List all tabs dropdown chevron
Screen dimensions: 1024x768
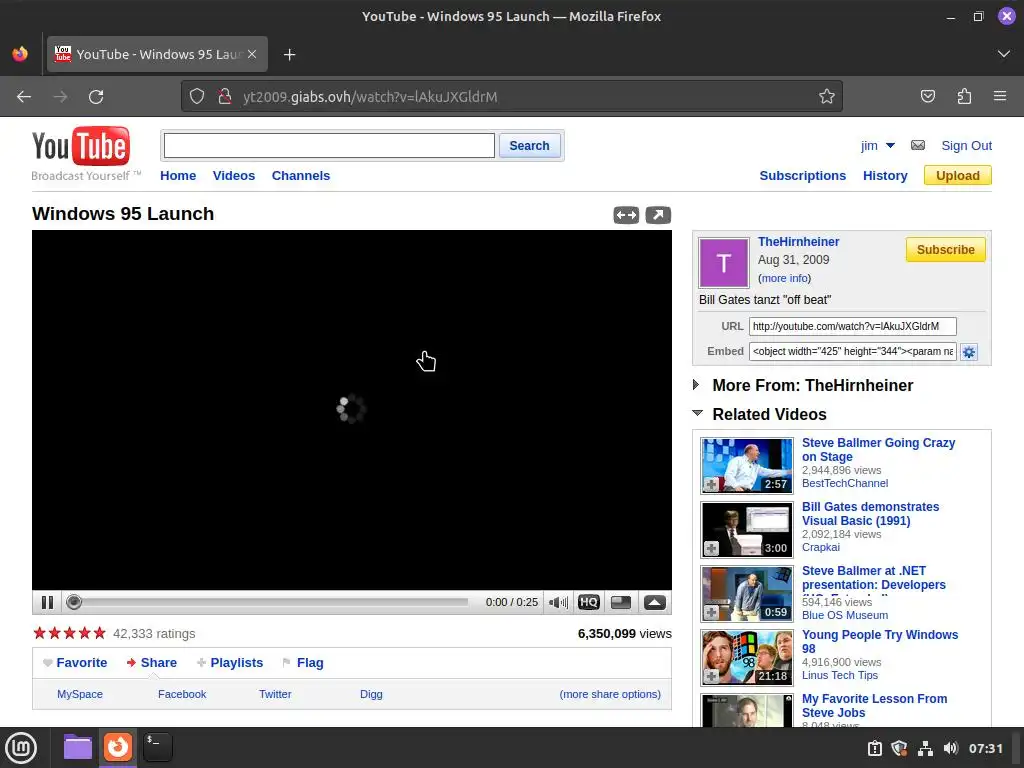tap(1004, 54)
